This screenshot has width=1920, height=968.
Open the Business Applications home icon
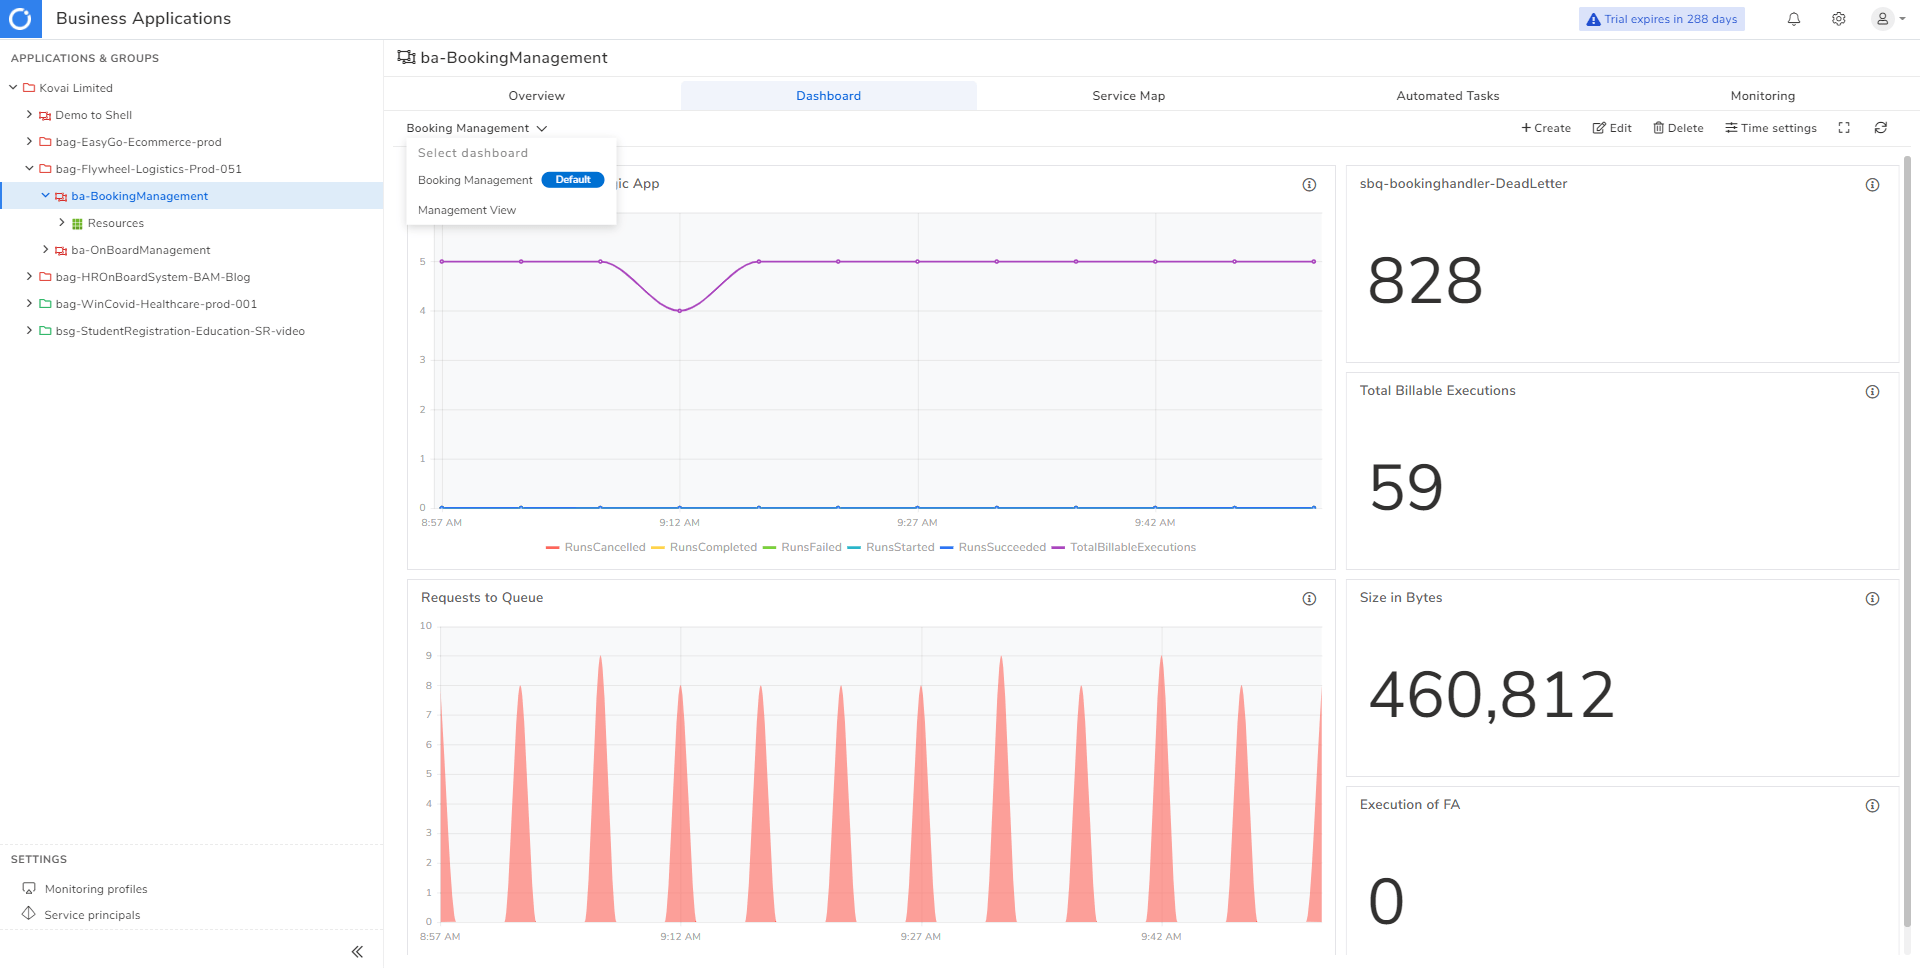pyautogui.click(x=20, y=18)
